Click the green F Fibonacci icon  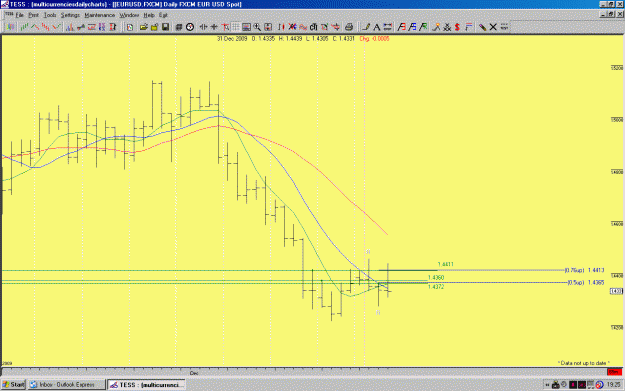pyautogui.click(x=423, y=27)
